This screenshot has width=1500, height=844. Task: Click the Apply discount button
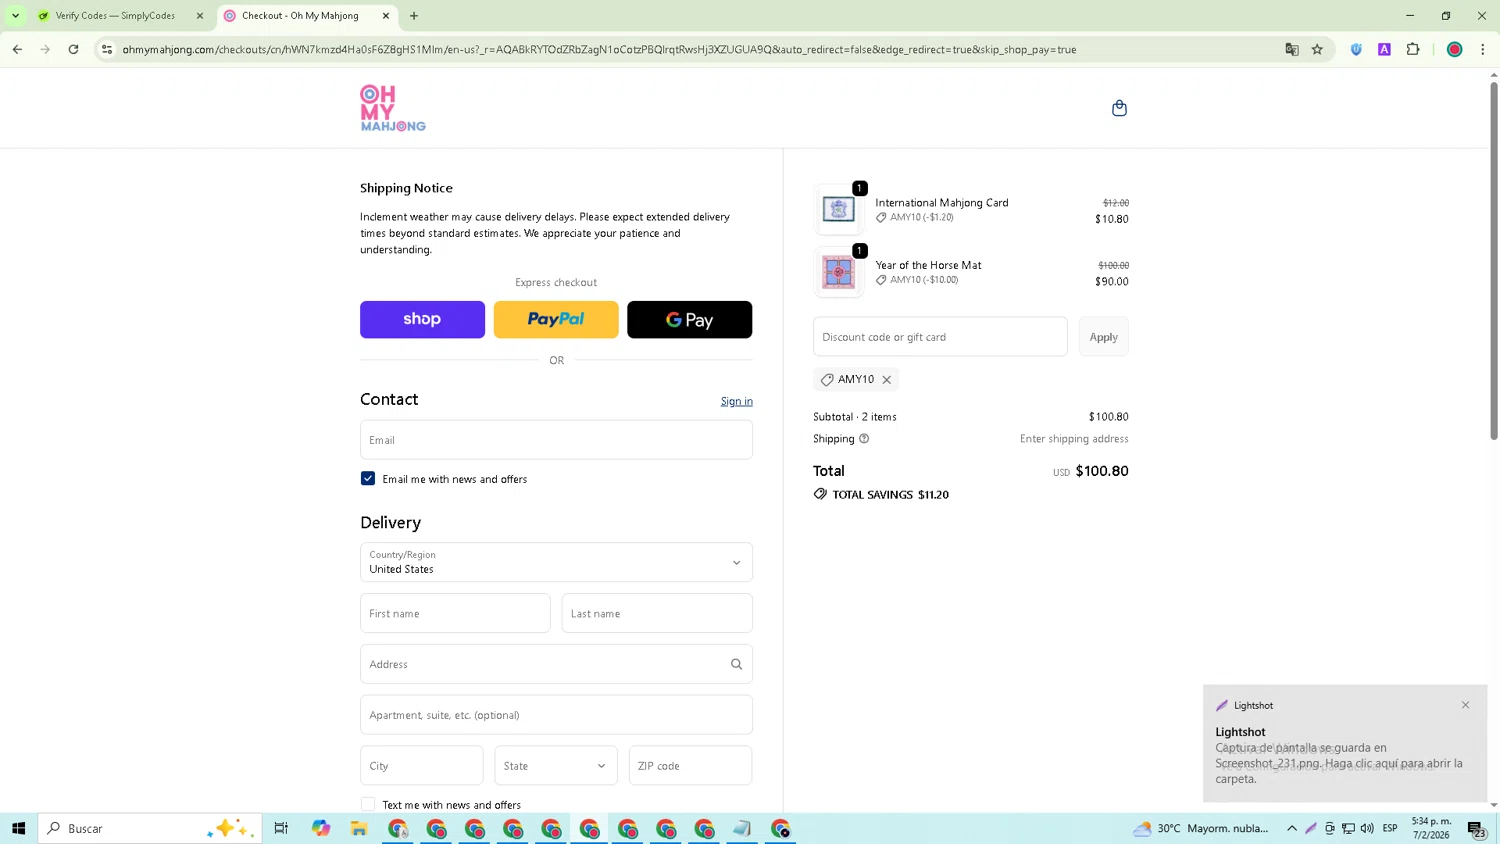(x=1103, y=337)
